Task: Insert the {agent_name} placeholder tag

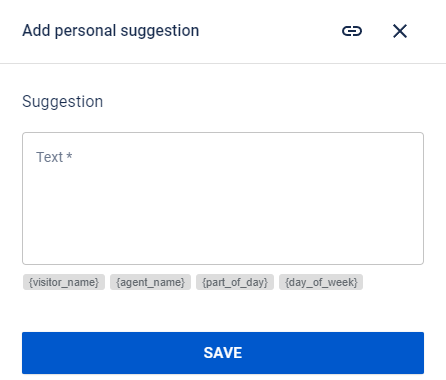Action: click(150, 282)
